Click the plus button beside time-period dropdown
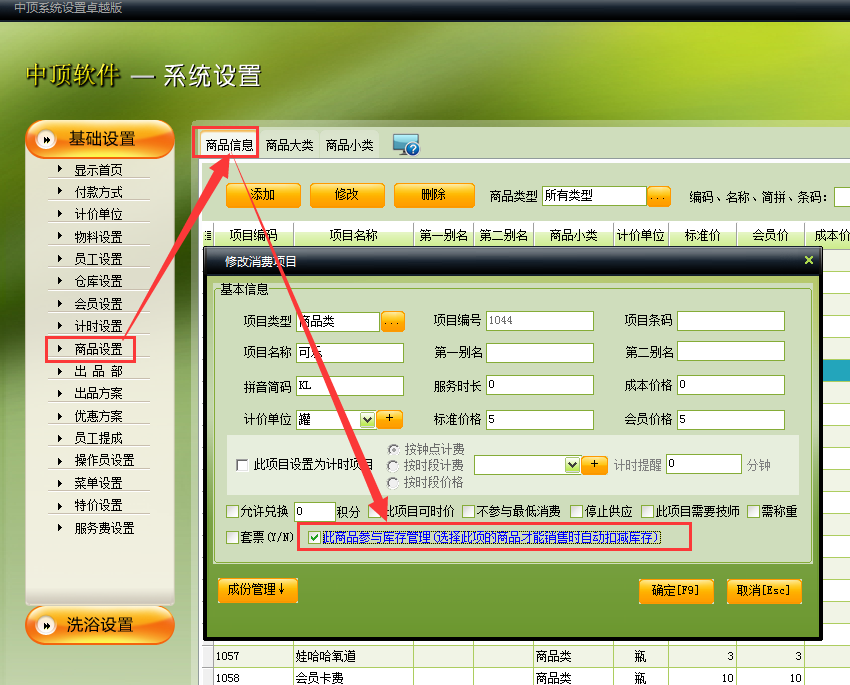The width and height of the screenshot is (850, 685). pyautogui.click(x=595, y=464)
